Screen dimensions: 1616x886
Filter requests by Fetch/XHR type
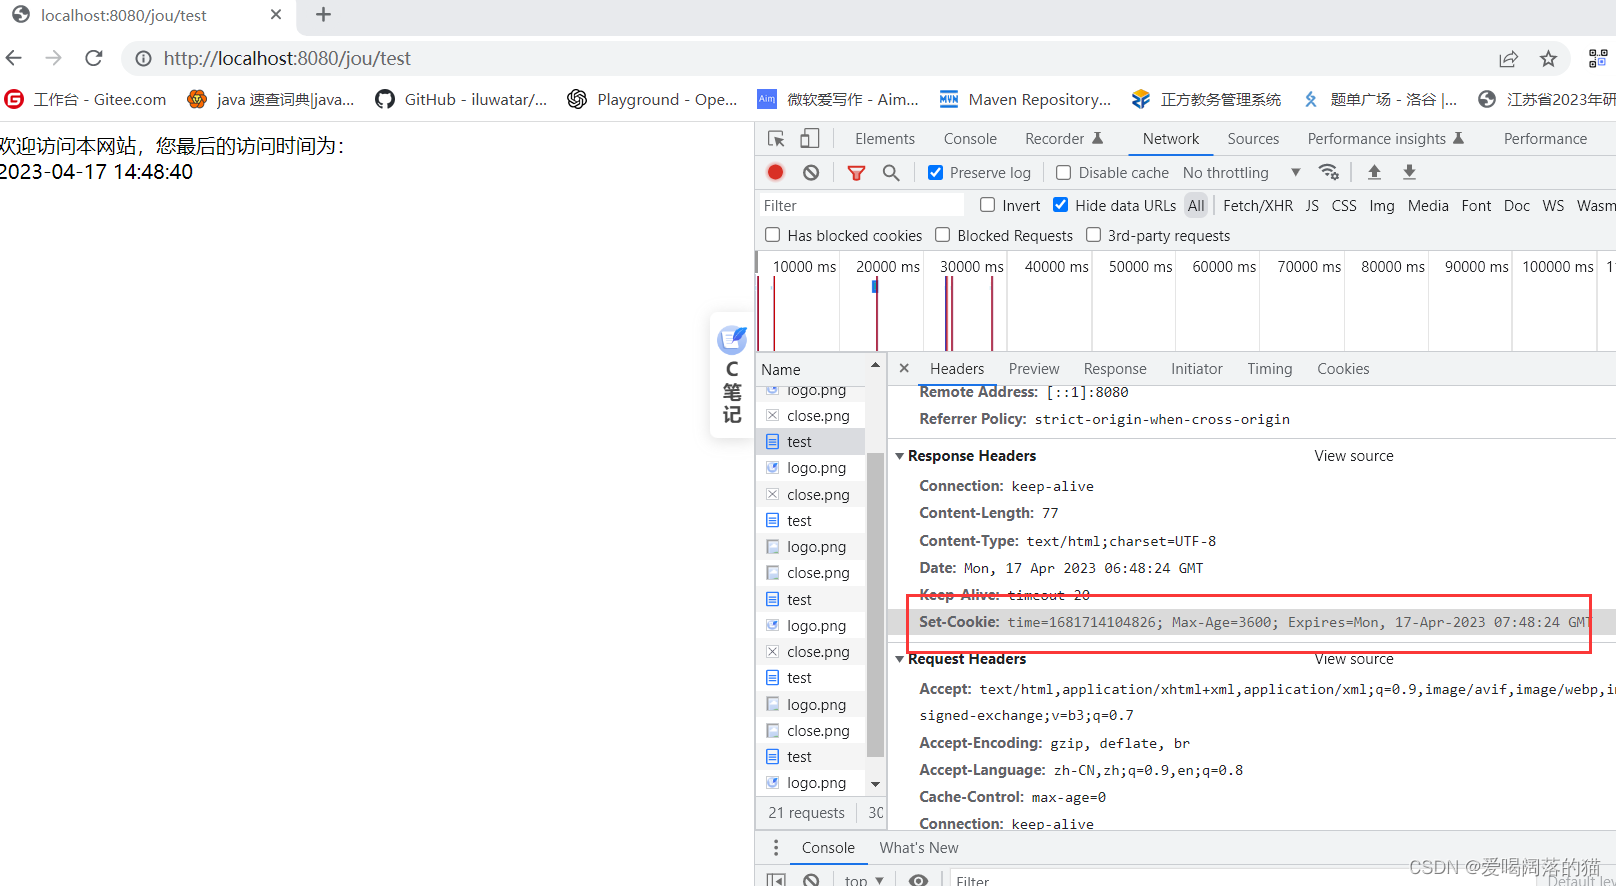pyautogui.click(x=1258, y=205)
